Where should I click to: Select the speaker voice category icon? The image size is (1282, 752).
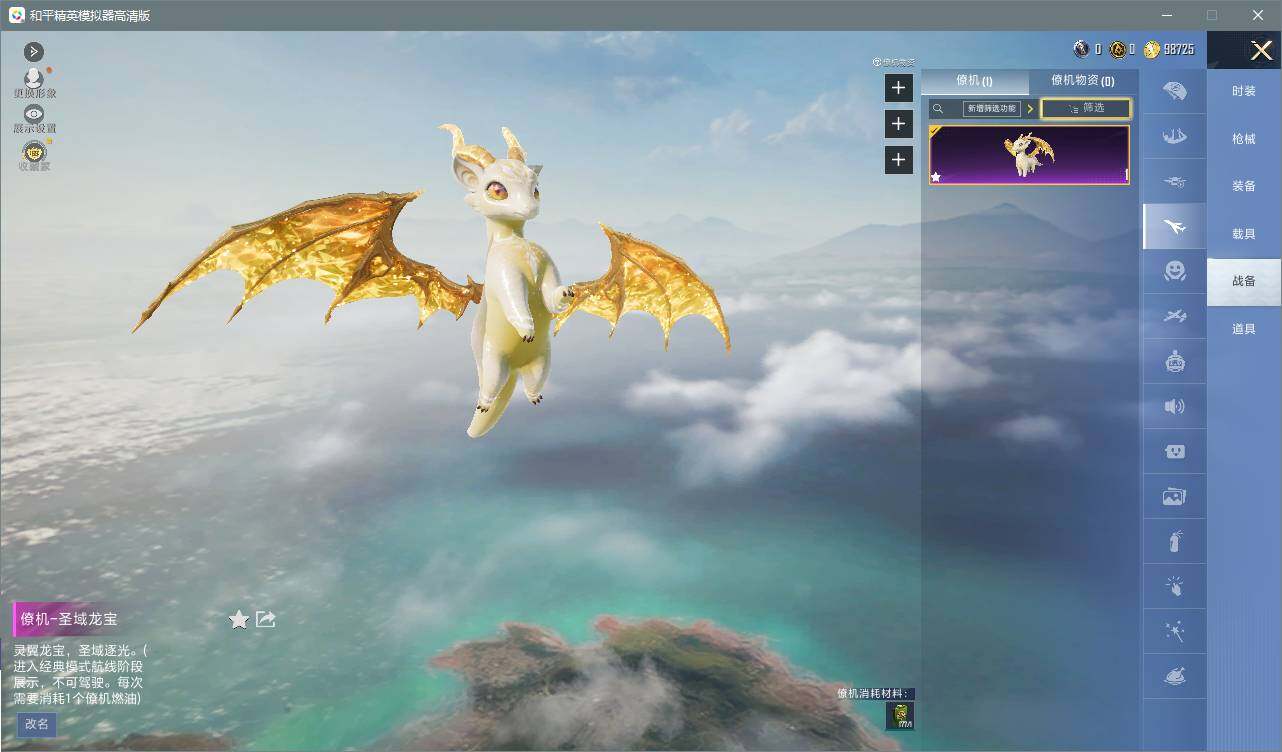1175,406
